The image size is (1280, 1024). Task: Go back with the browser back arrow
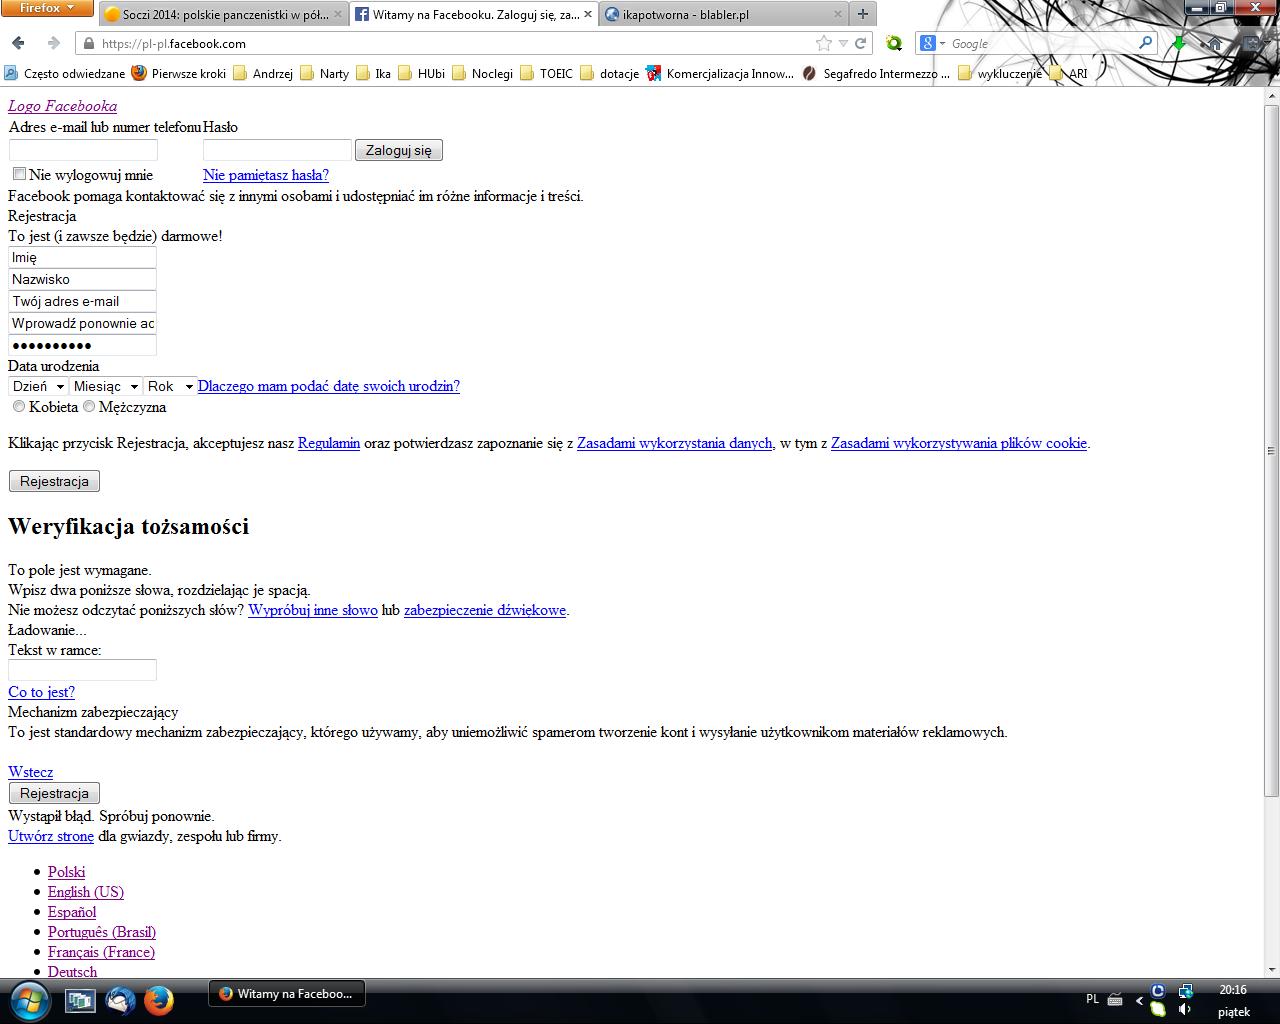[18, 43]
